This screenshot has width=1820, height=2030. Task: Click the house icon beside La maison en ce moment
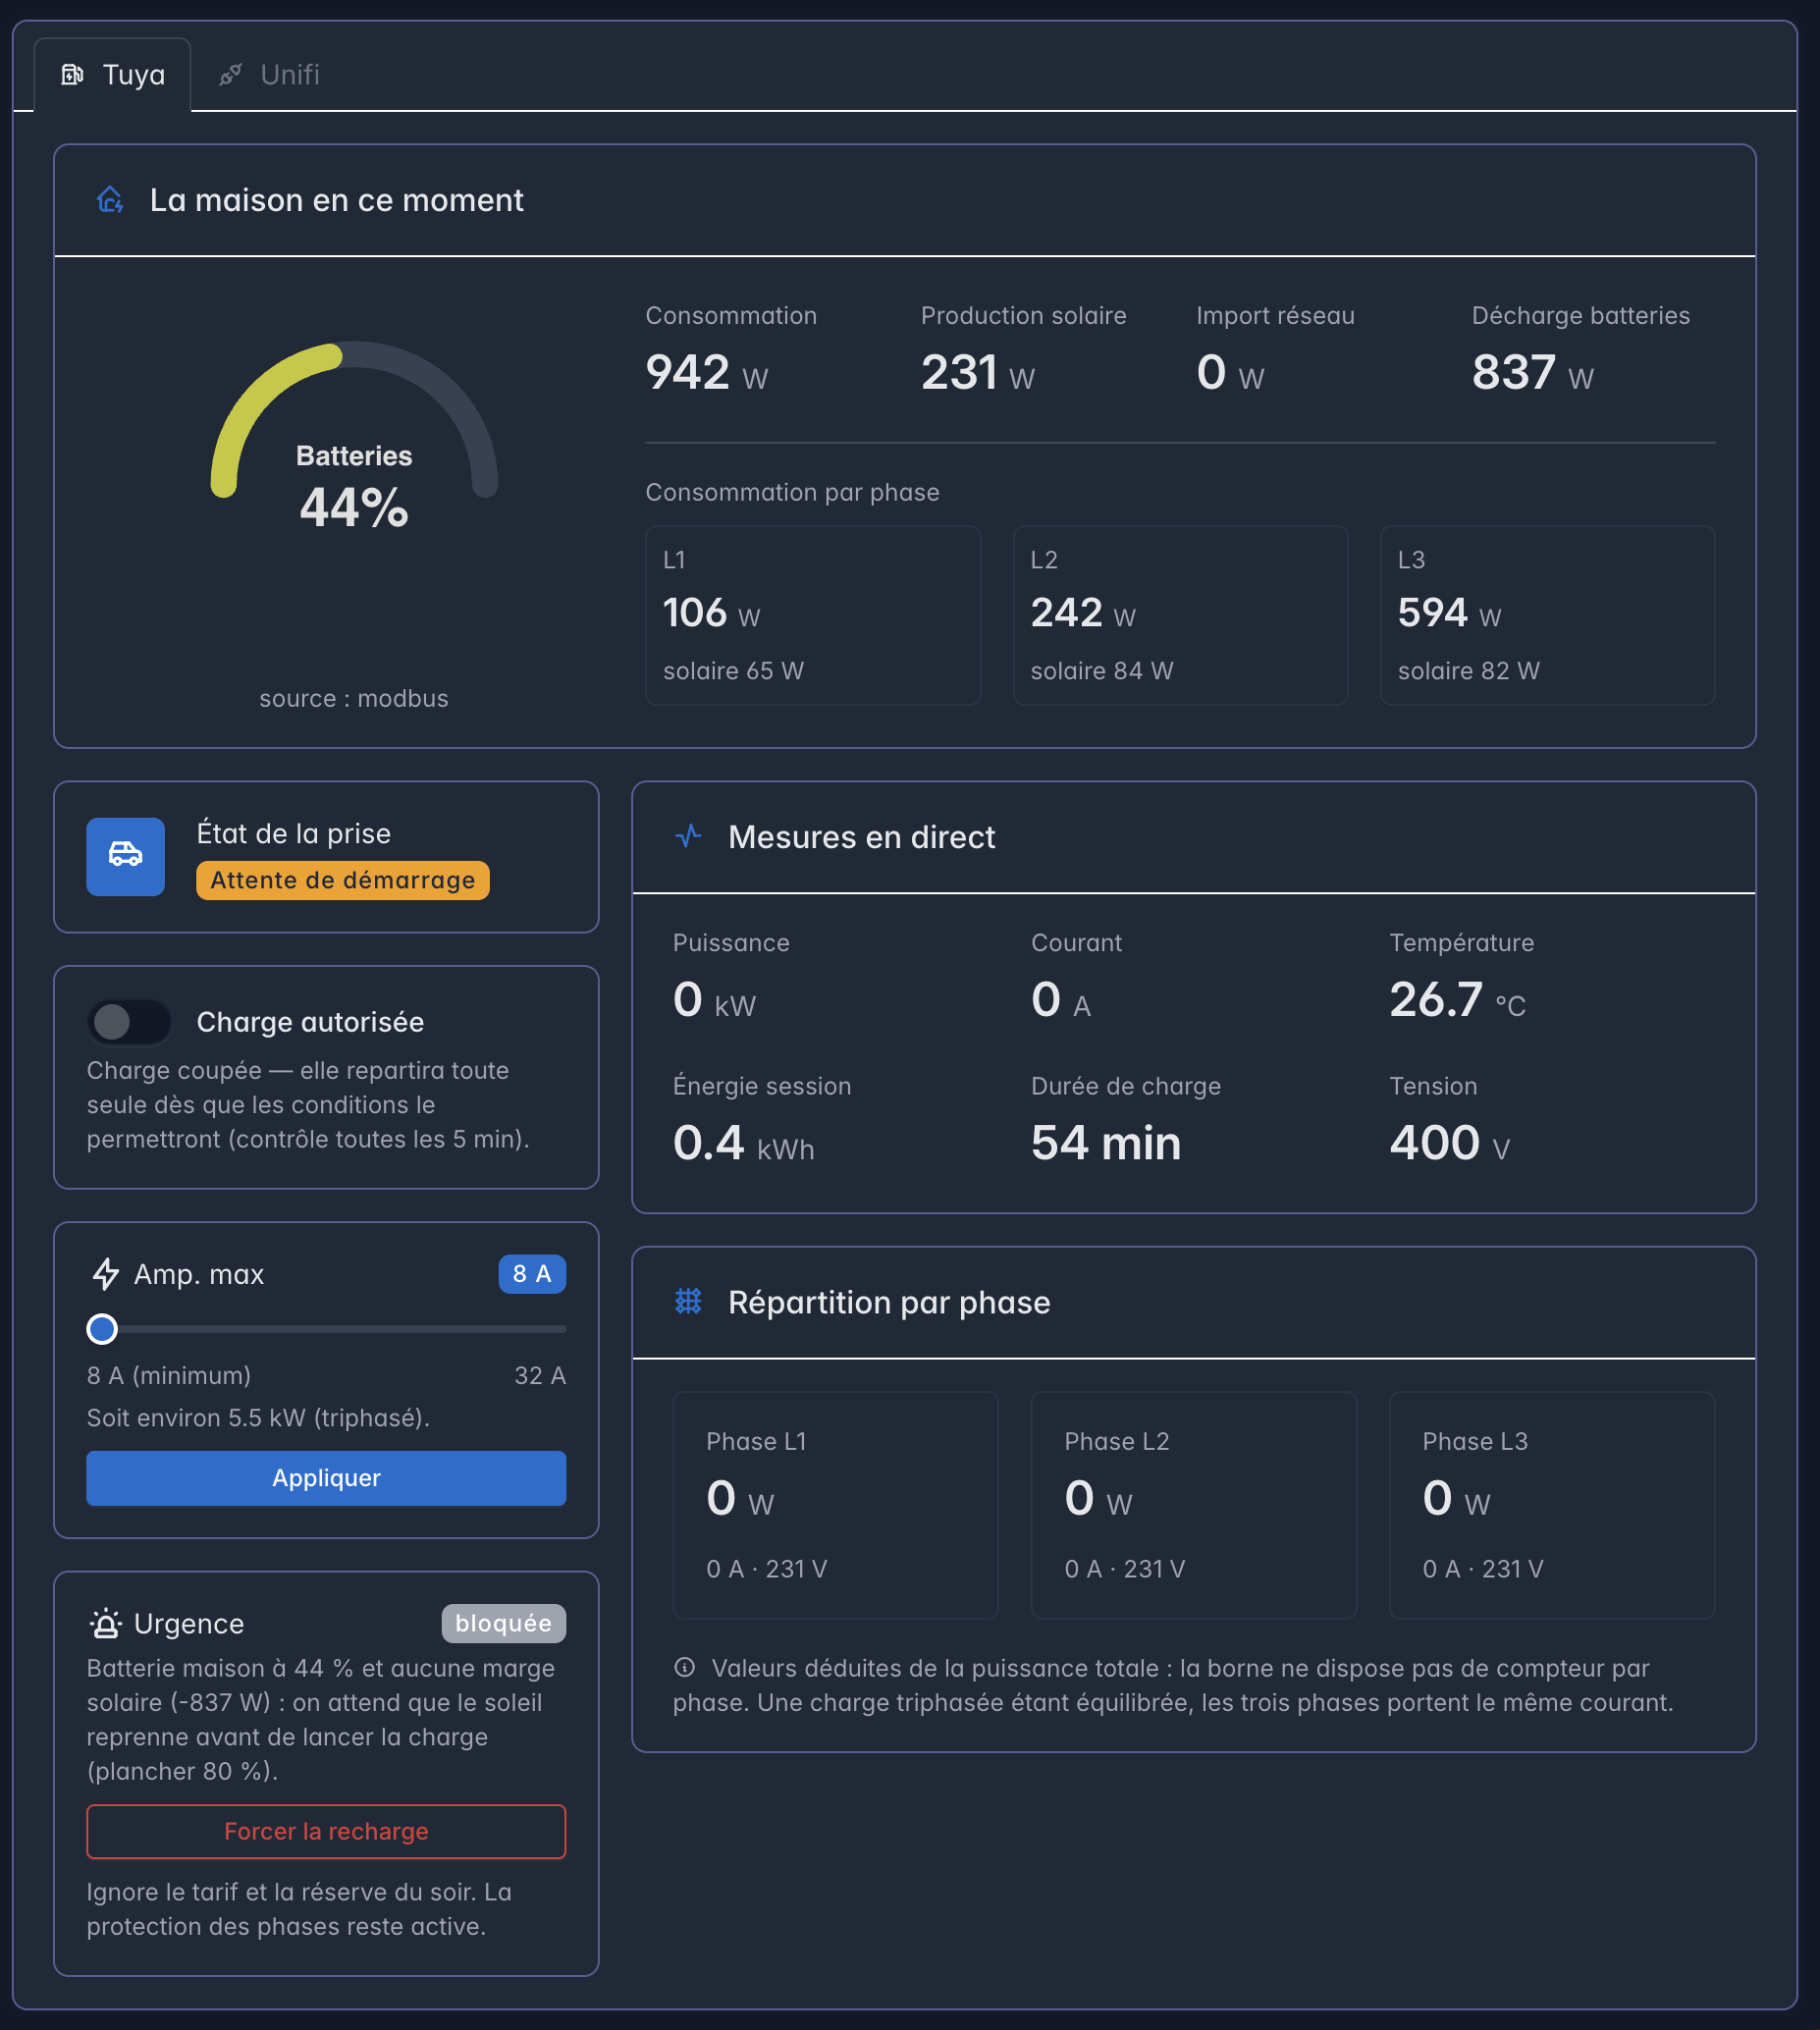(x=110, y=200)
